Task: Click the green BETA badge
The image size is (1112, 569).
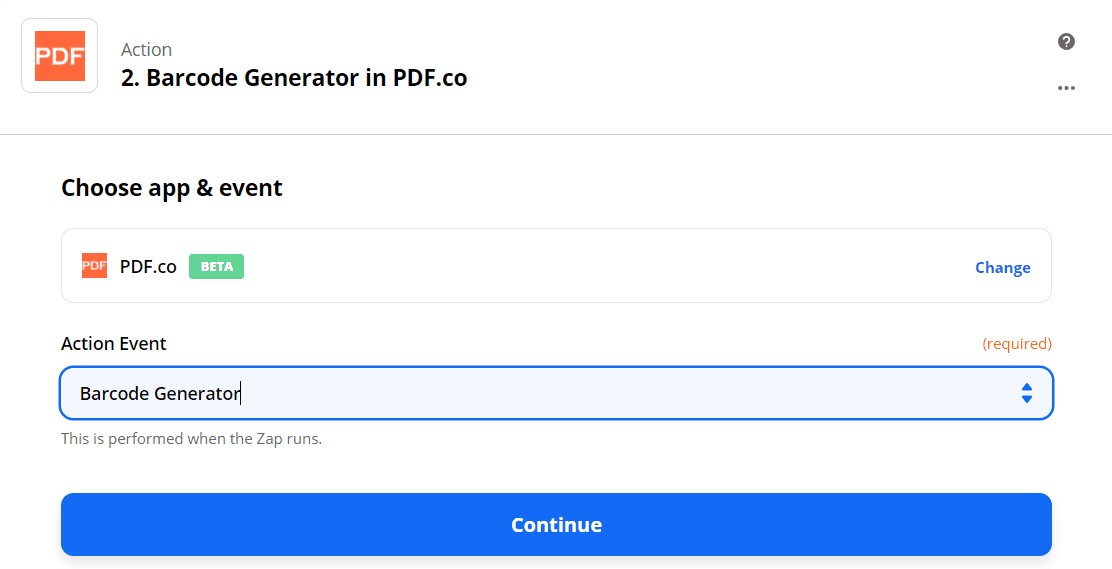Action: pyautogui.click(x=216, y=267)
